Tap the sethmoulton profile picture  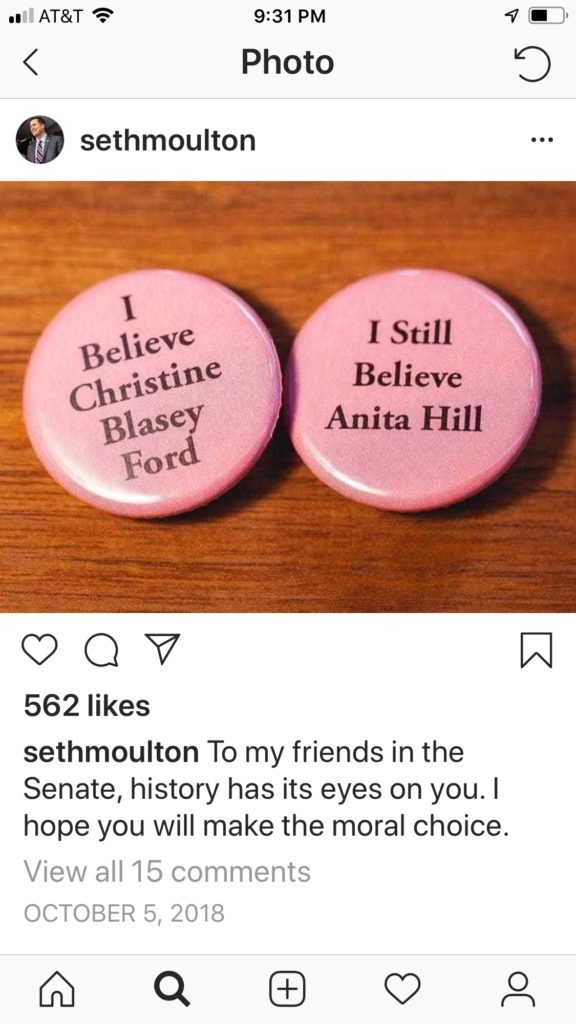[x=40, y=140]
